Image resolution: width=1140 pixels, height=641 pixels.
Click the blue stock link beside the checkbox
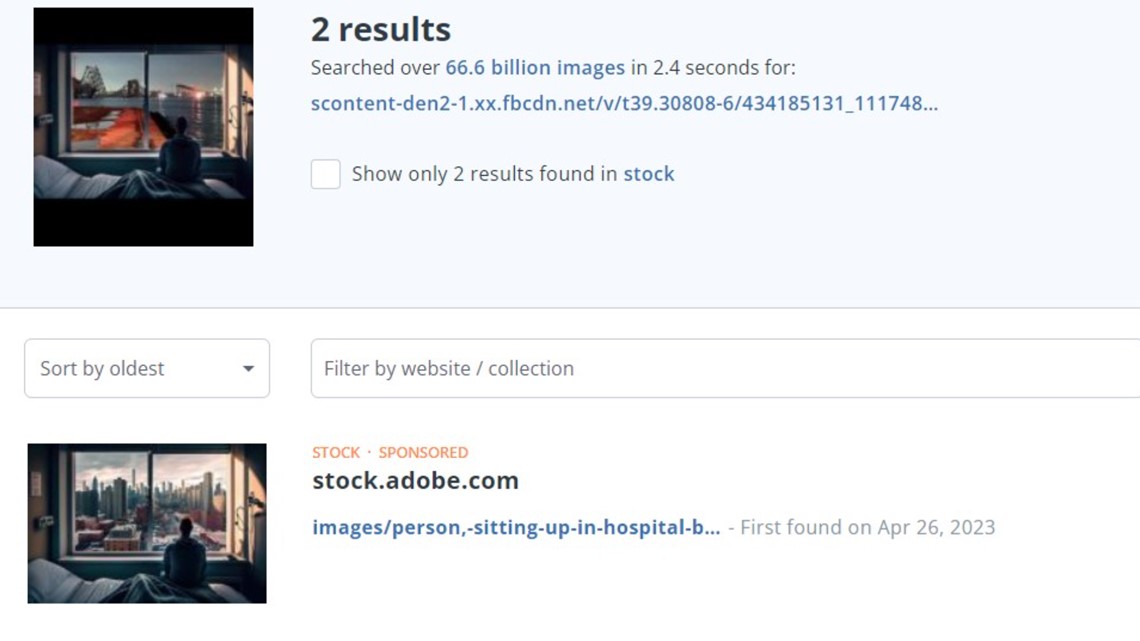649,174
